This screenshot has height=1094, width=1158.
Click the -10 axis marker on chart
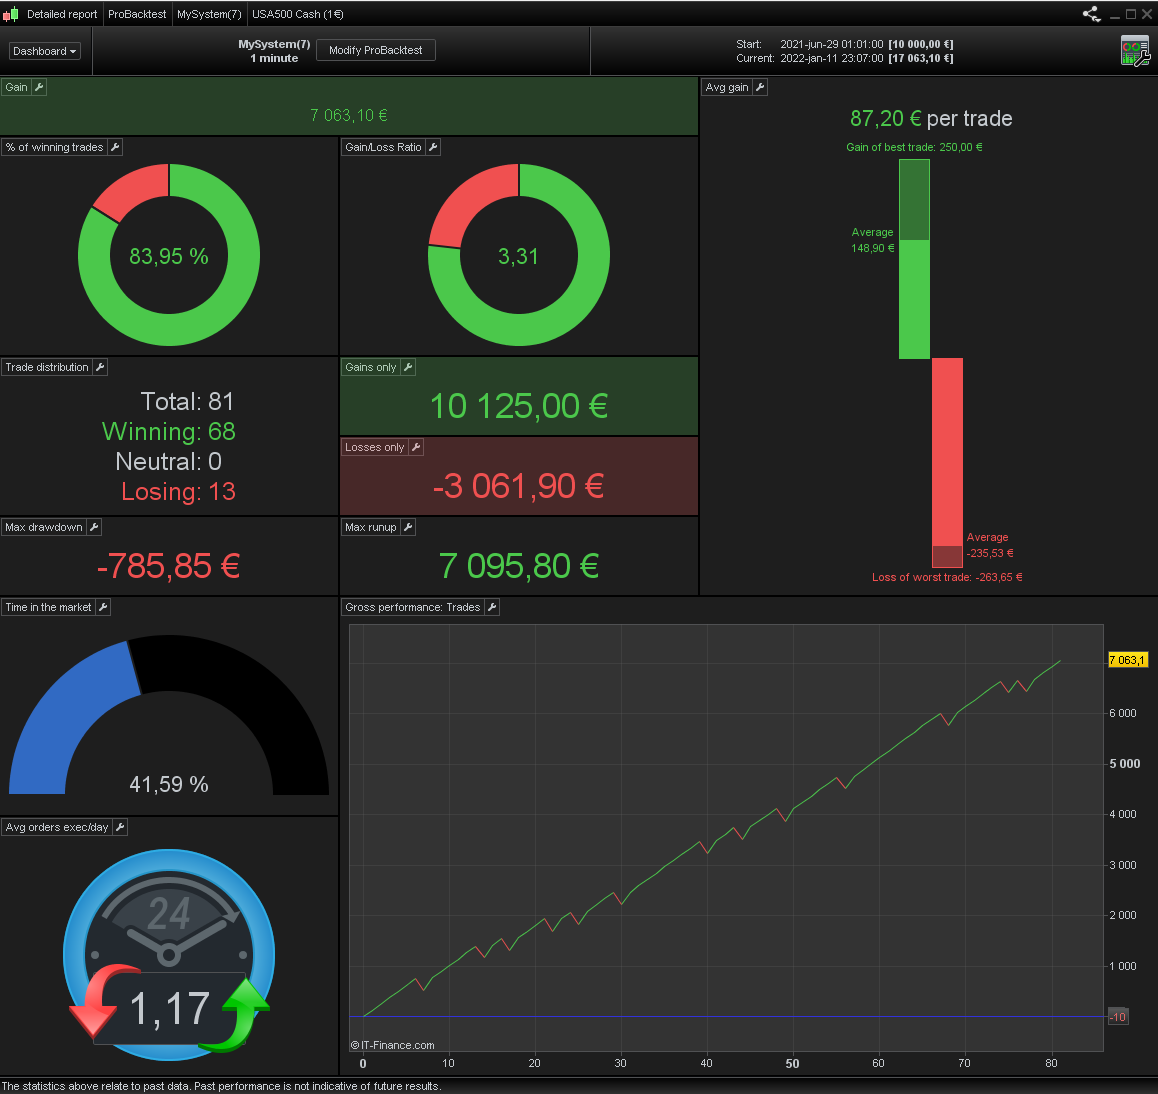(1118, 1017)
